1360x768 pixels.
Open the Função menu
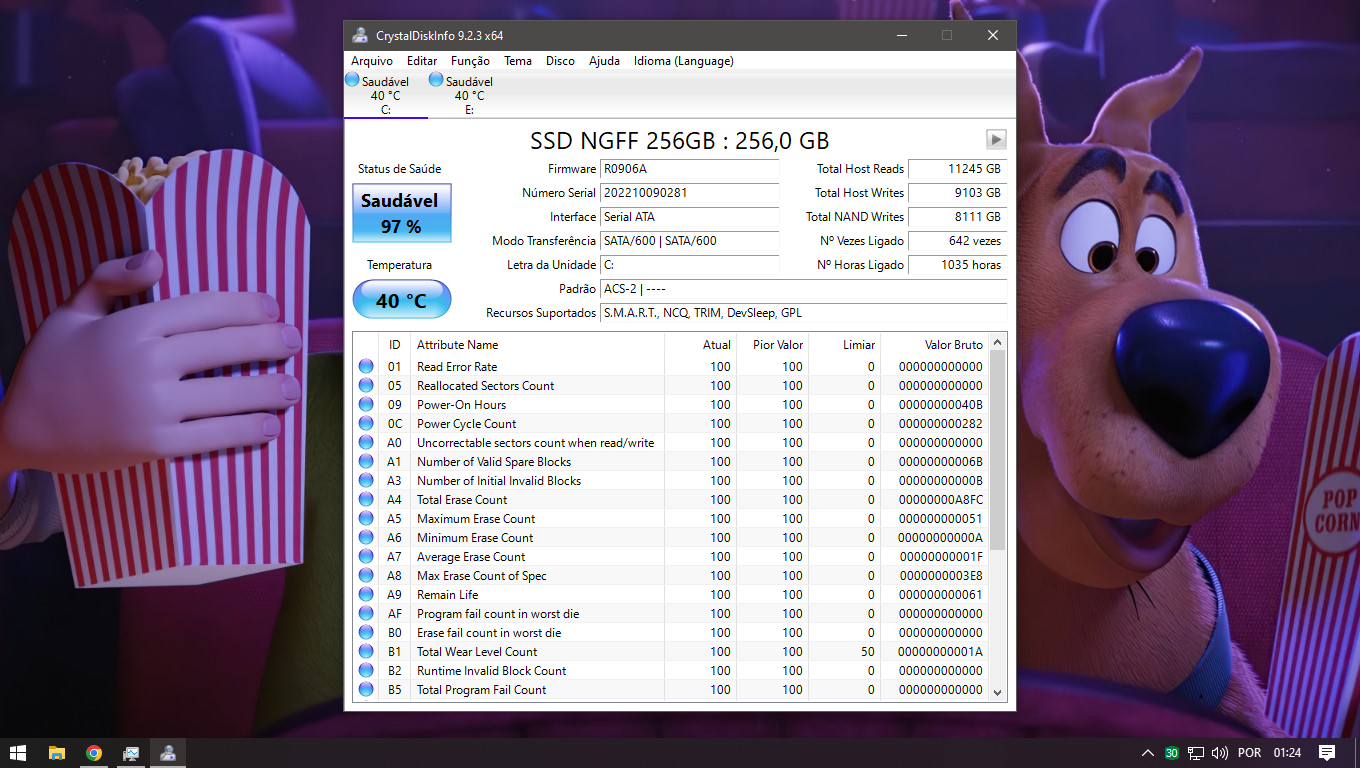(x=470, y=61)
